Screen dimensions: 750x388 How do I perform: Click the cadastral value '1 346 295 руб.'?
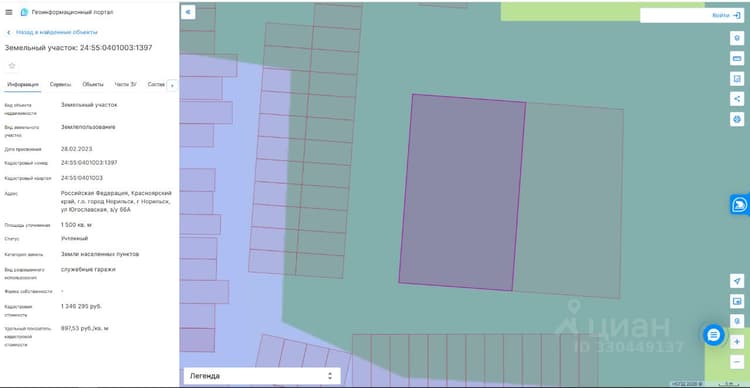[81, 306]
